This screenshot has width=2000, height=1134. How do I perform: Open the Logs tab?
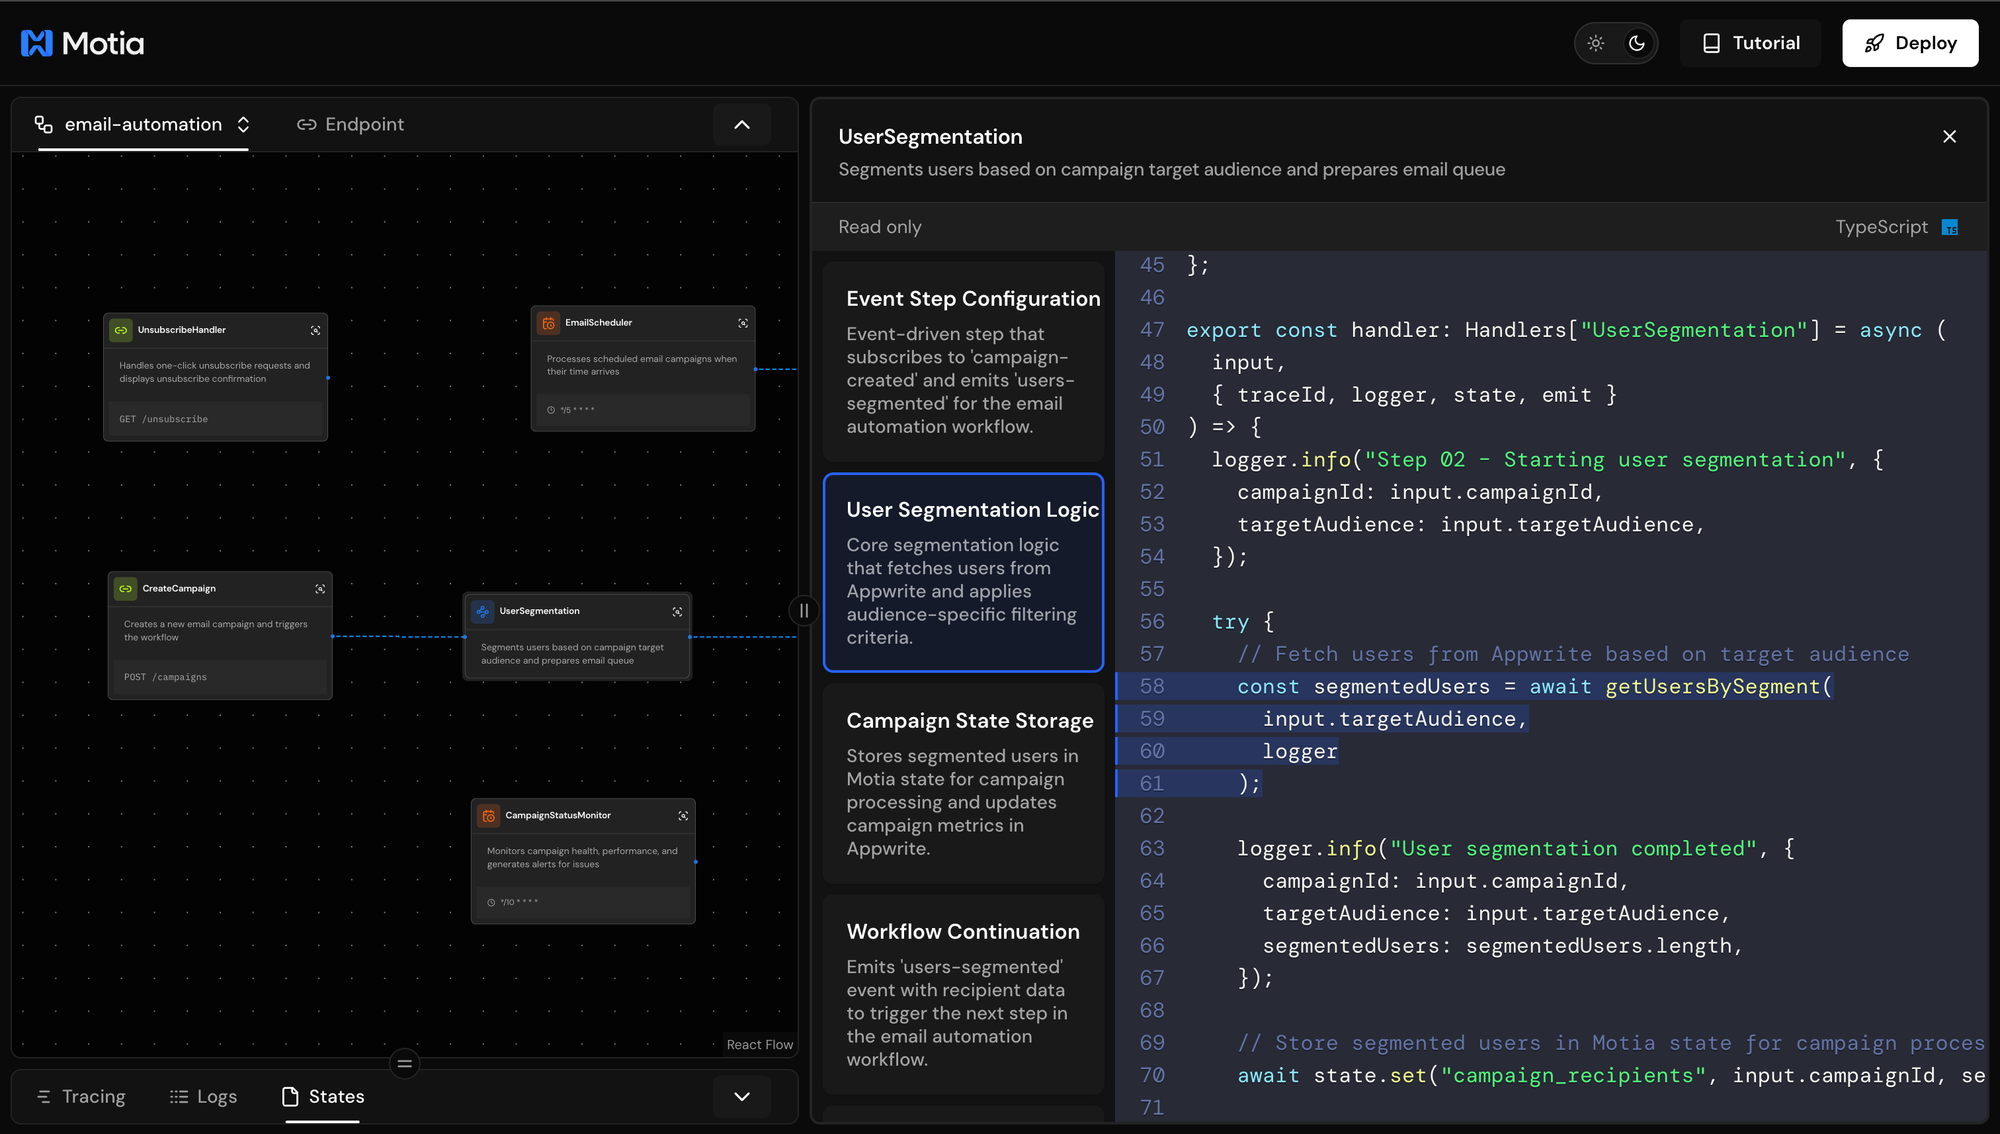[x=204, y=1097]
